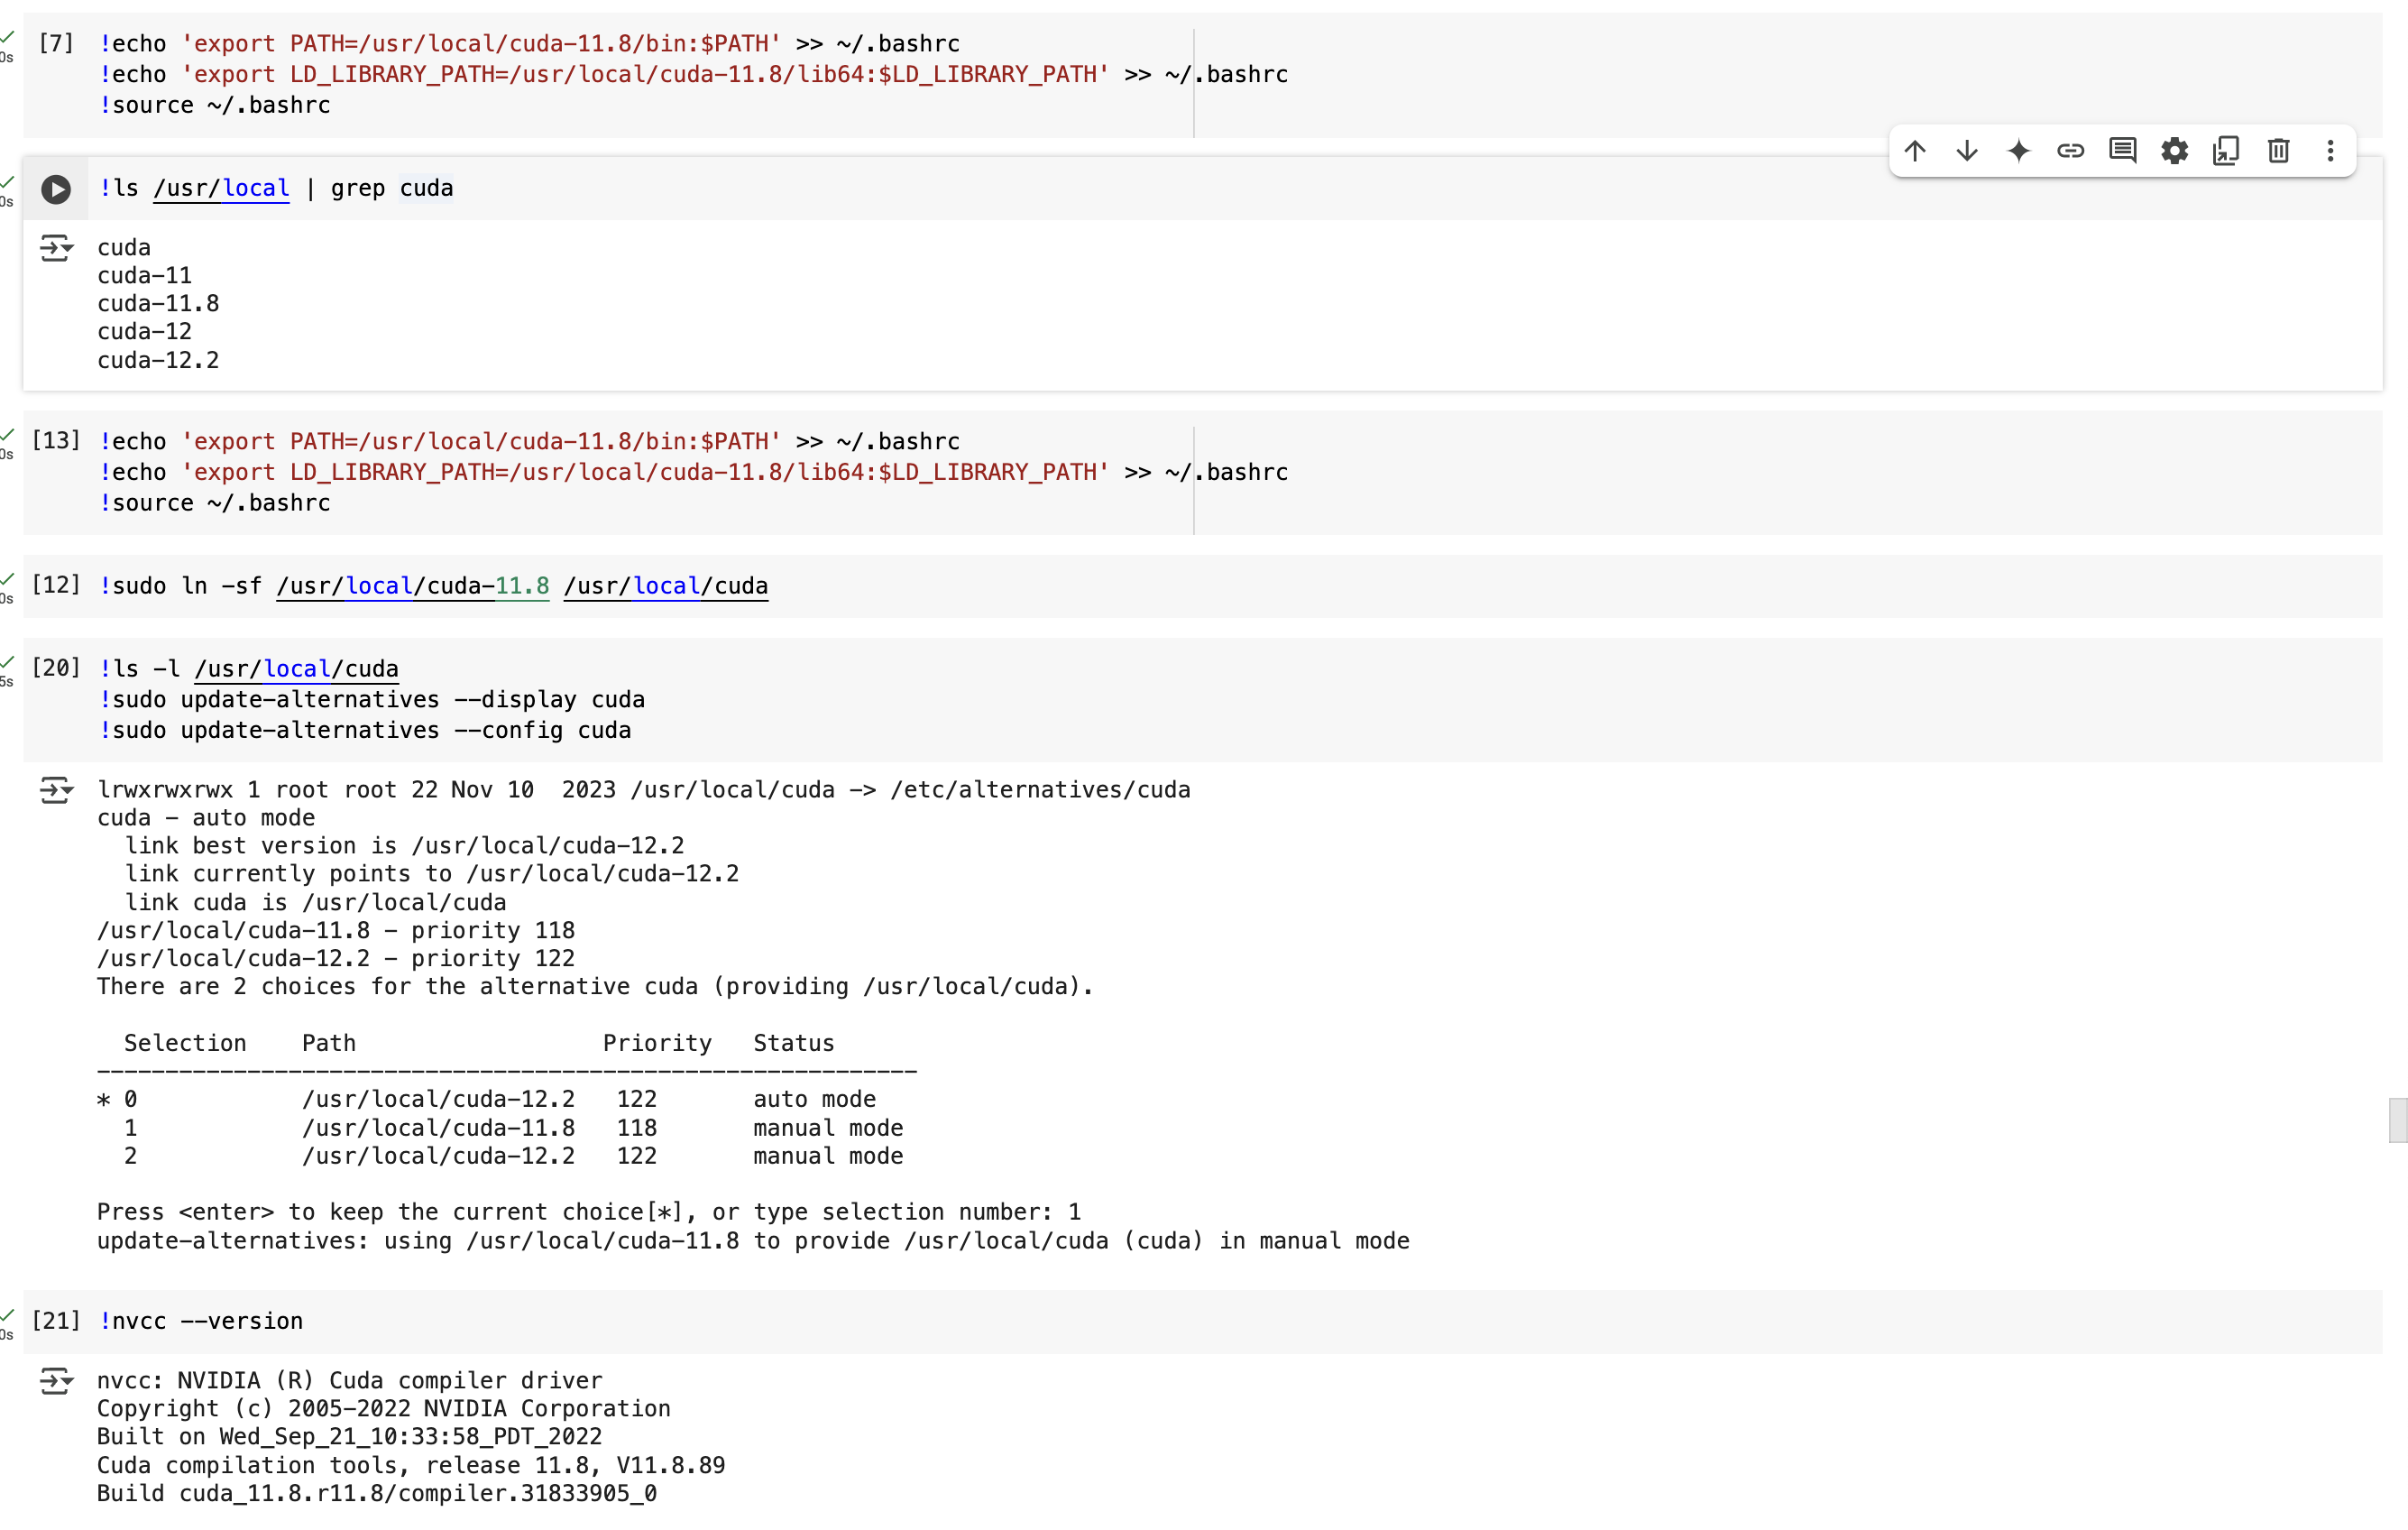Toggle output of the grep cuda cell
Image resolution: width=2408 pixels, height=1530 pixels.
pos(56,247)
